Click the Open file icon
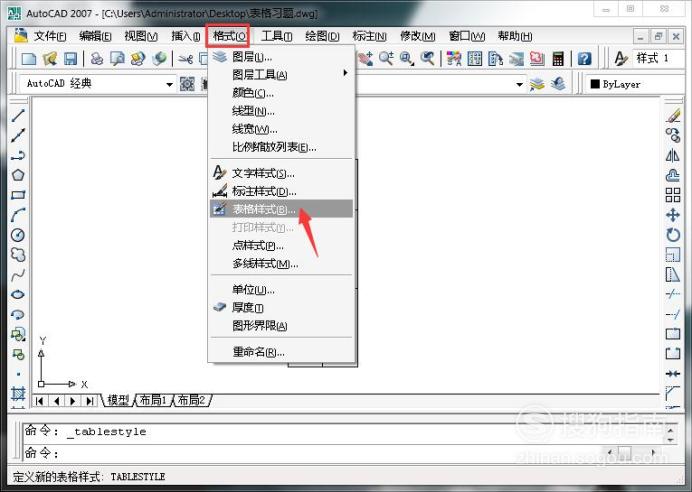The width and height of the screenshot is (692, 492). pyautogui.click(x=49, y=58)
